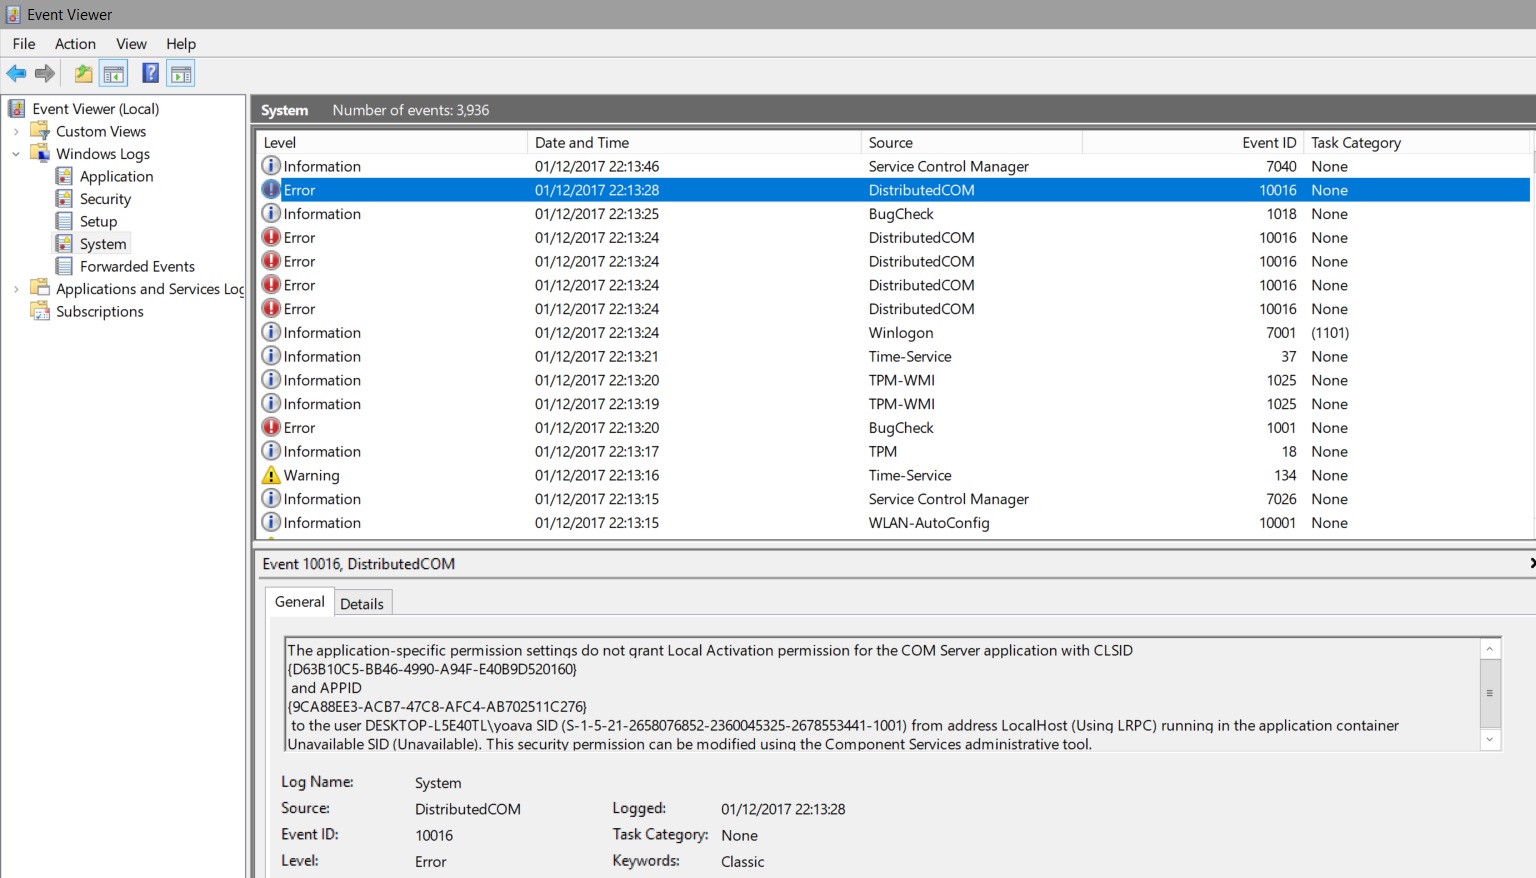1536x878 pixels.
Task: Select the Application log in tree
Action: coord(117,176)
